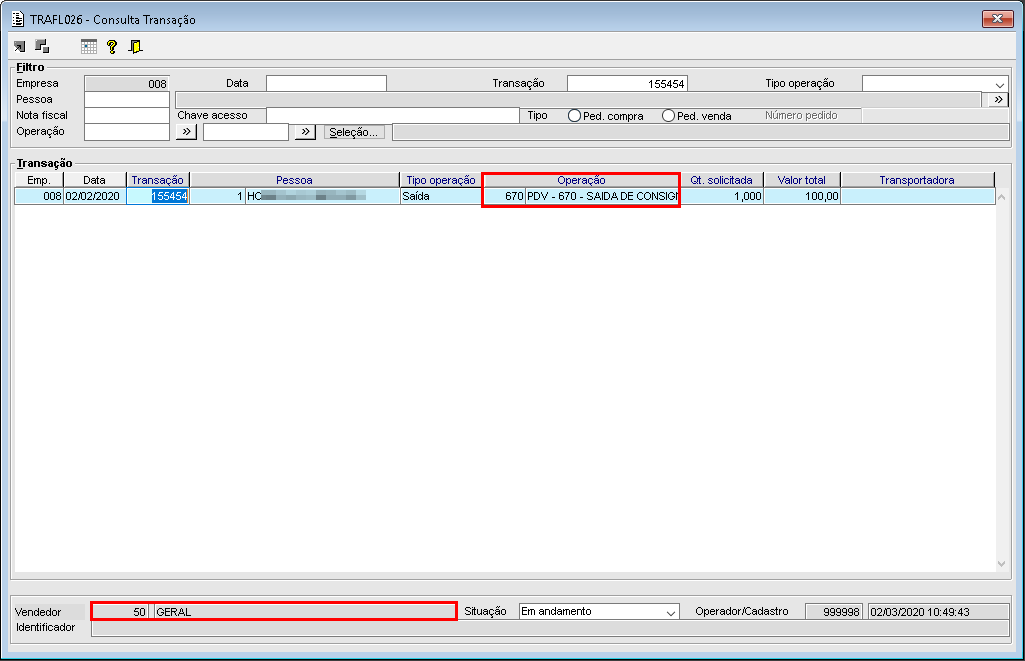This screenshot has width=1025, height=661.
Task: Exit via the yellow door icon
Action: click(135, 46)
